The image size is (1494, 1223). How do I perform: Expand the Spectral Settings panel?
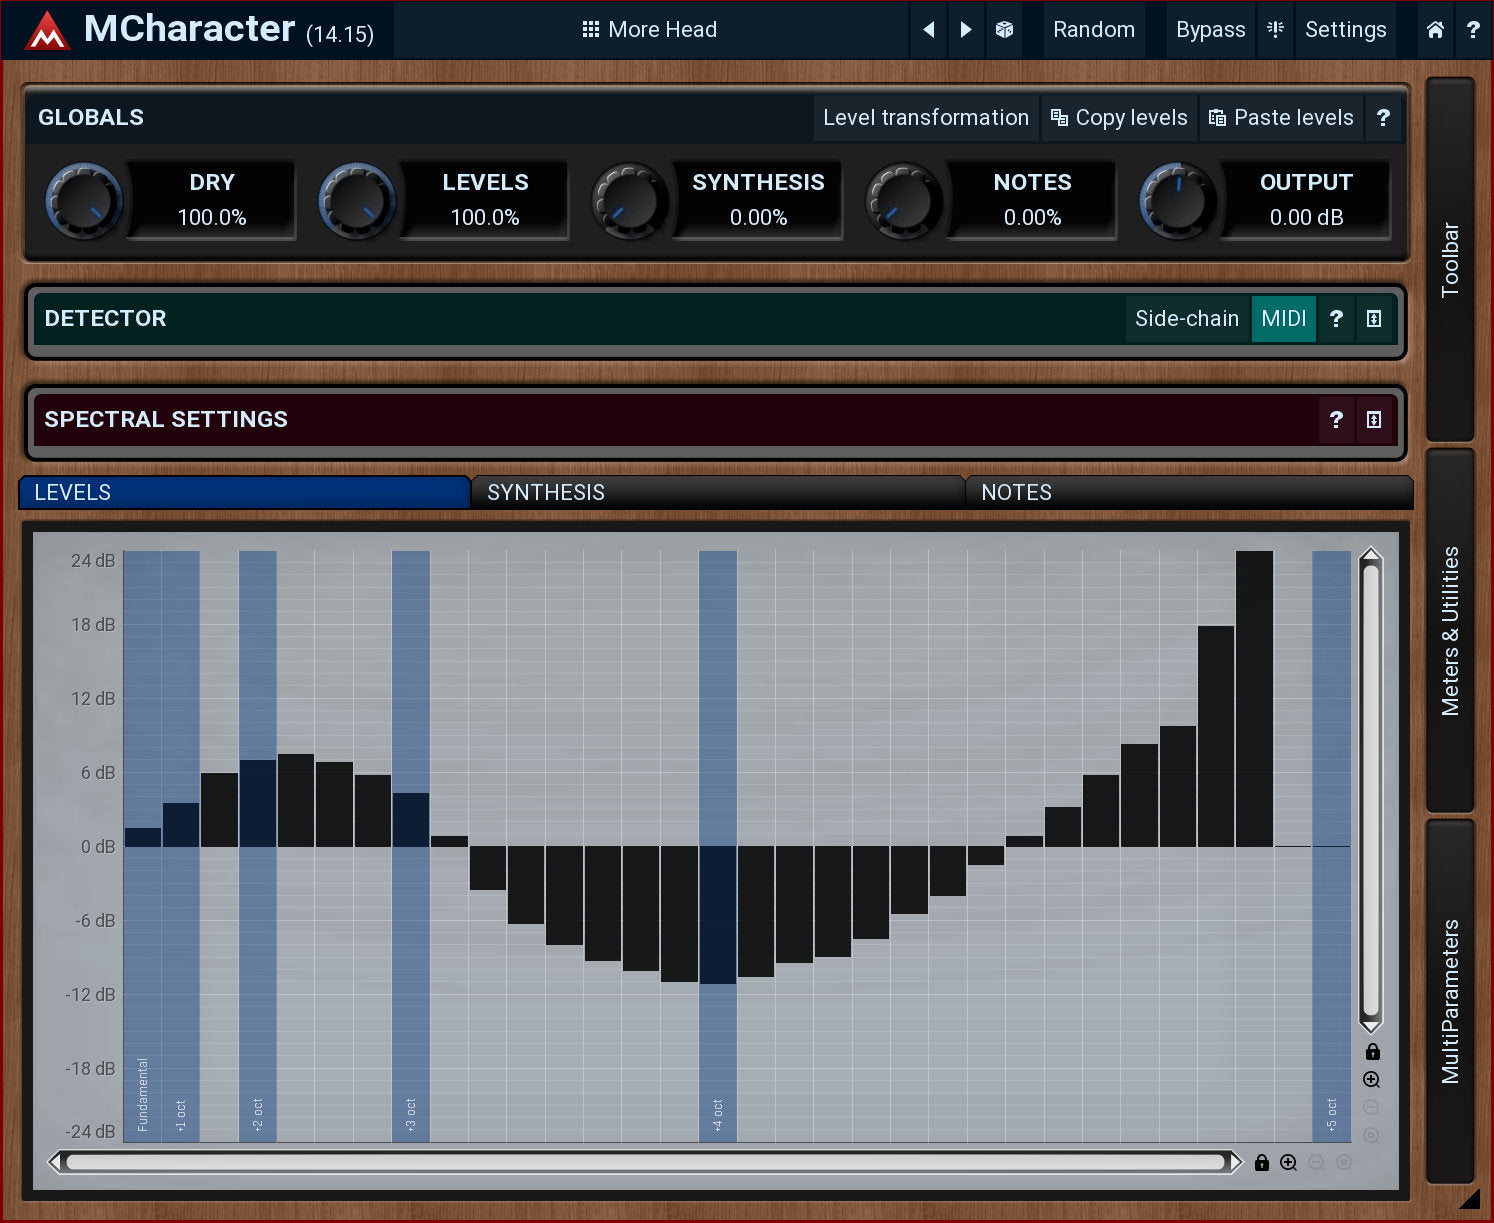point(1374,420)
